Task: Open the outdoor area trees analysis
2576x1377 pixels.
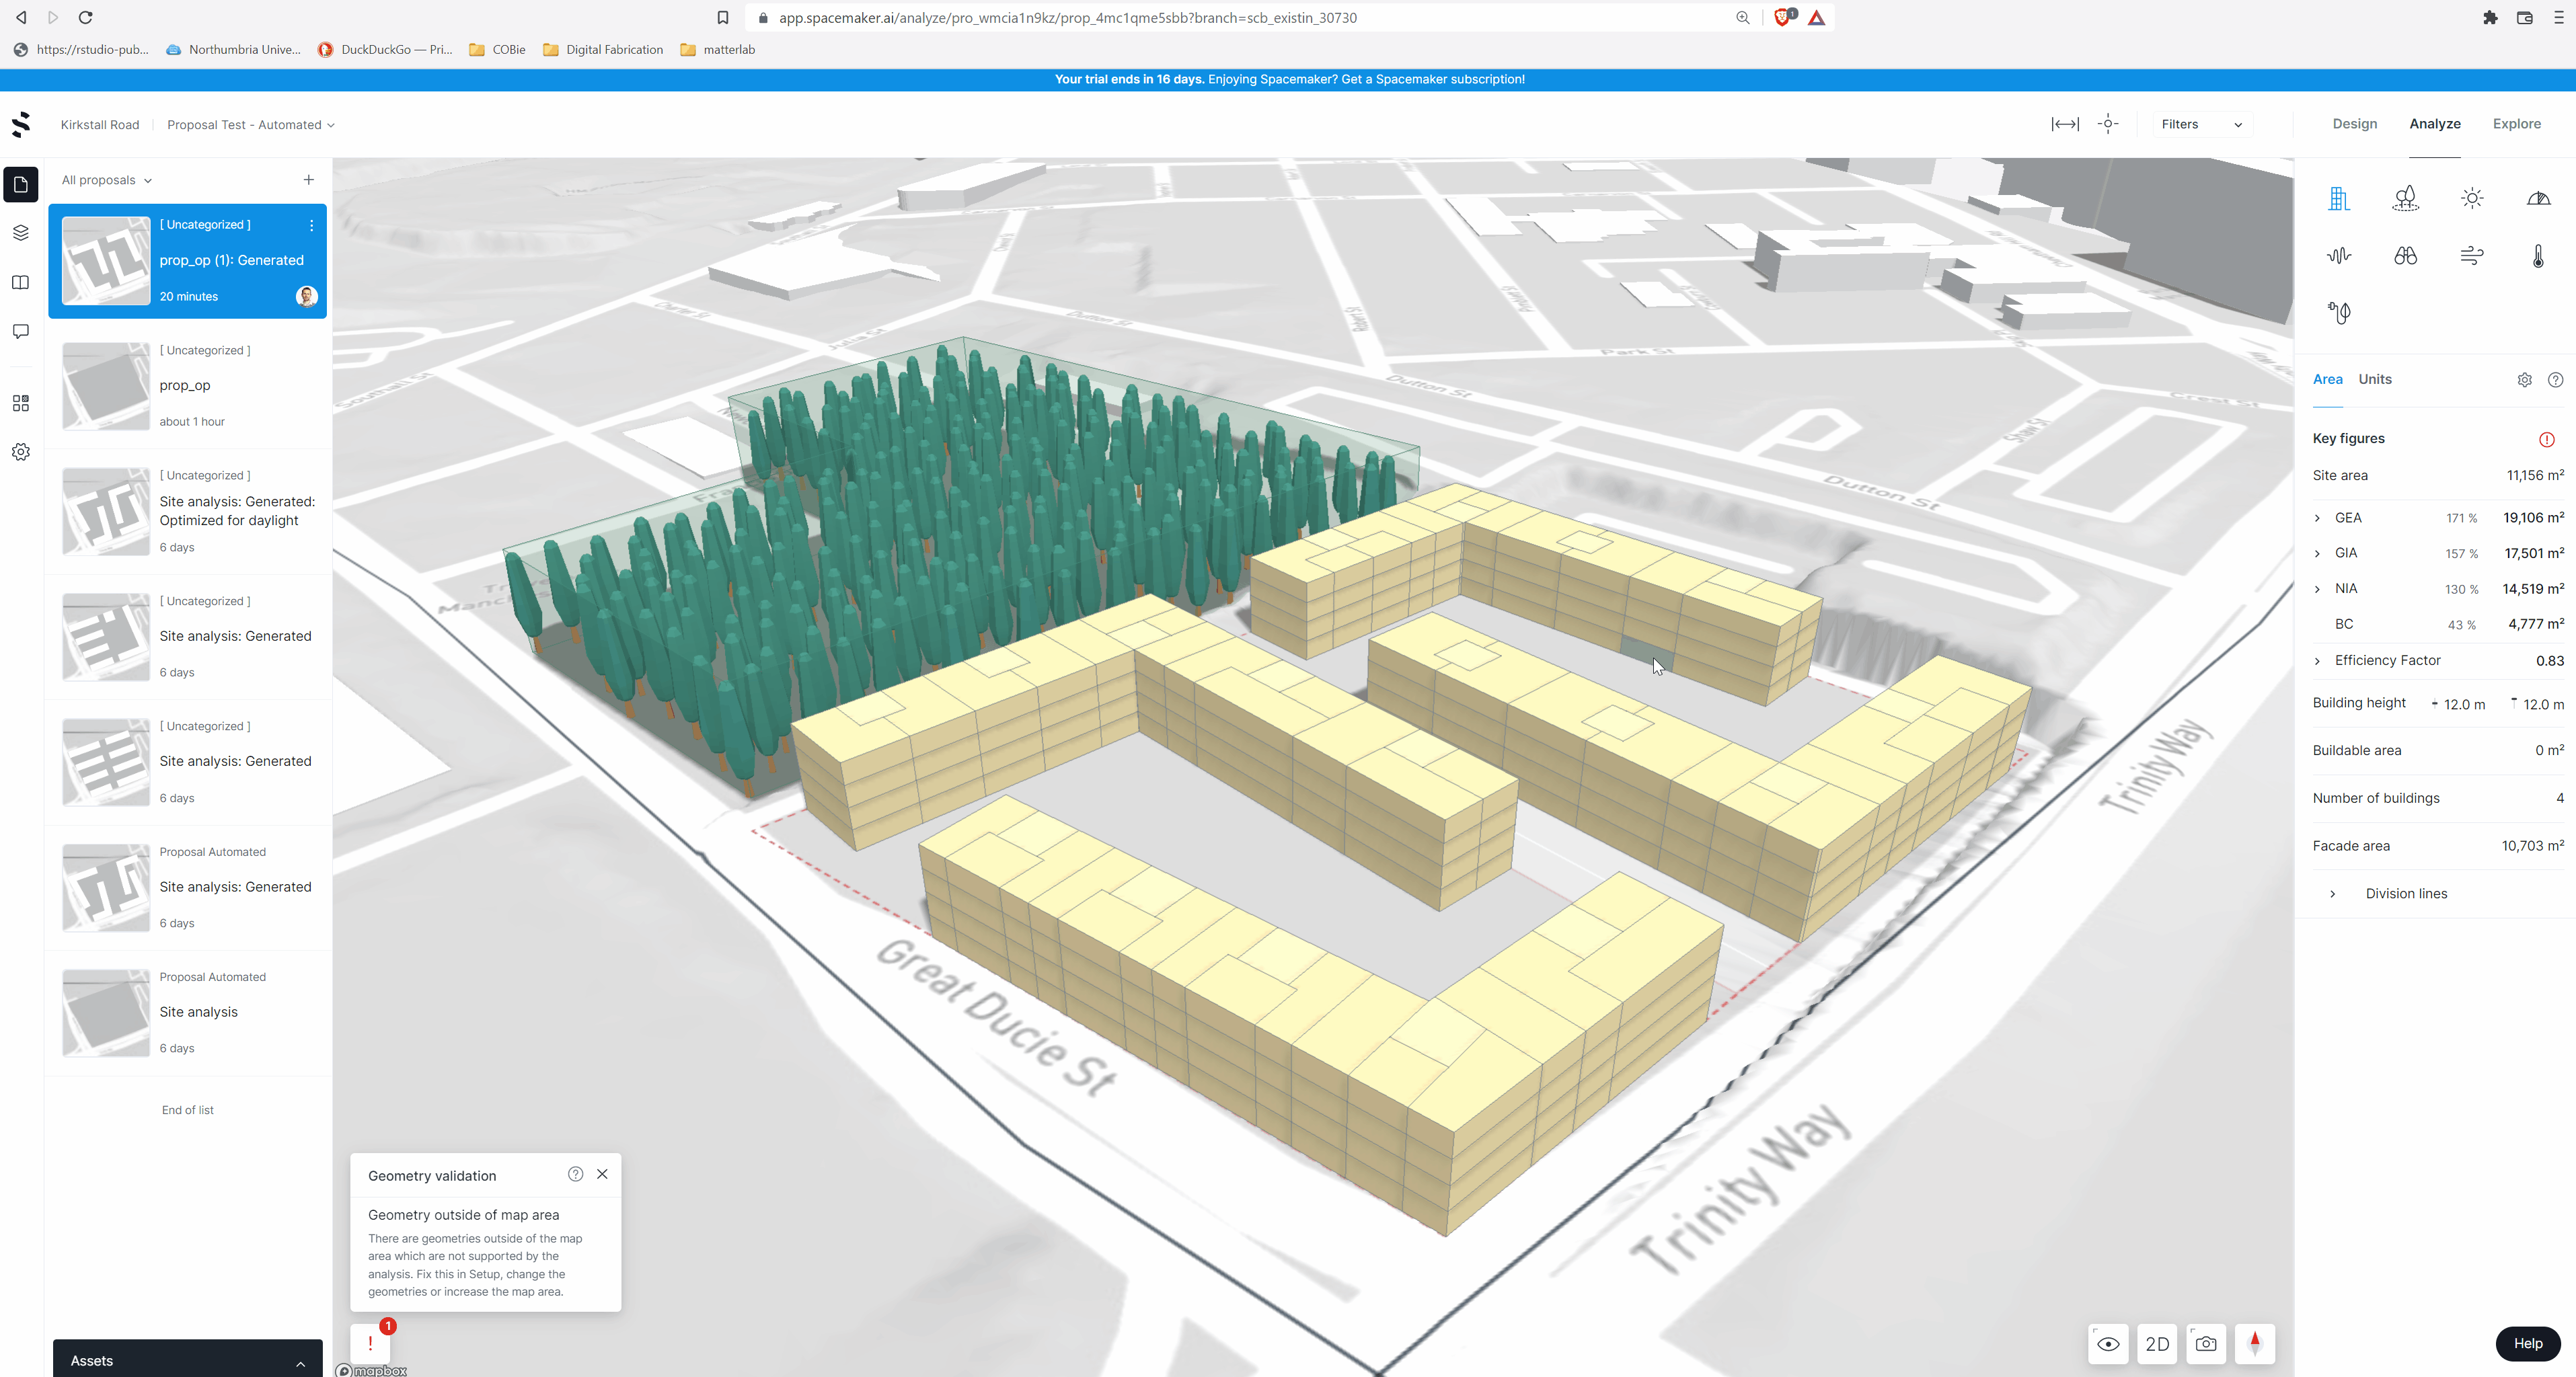Action: [x=2405, y=198]
